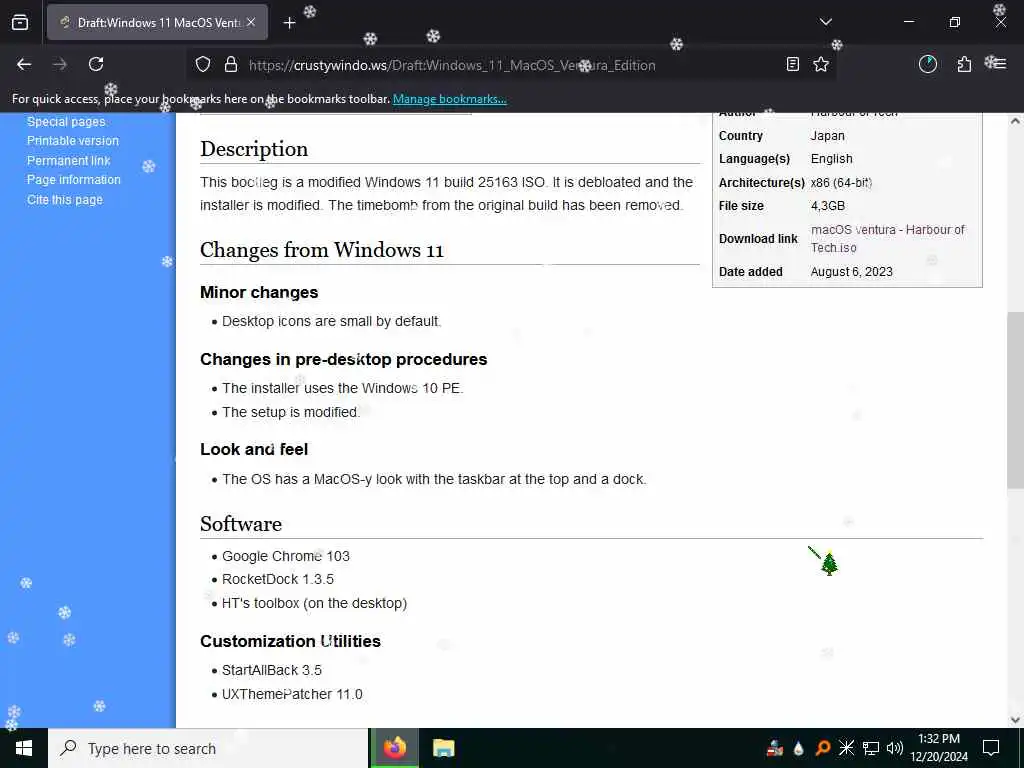Open Special pages sidebar link
The height and width of the screenshot is (768, 1024).
[x=66, y=121]
